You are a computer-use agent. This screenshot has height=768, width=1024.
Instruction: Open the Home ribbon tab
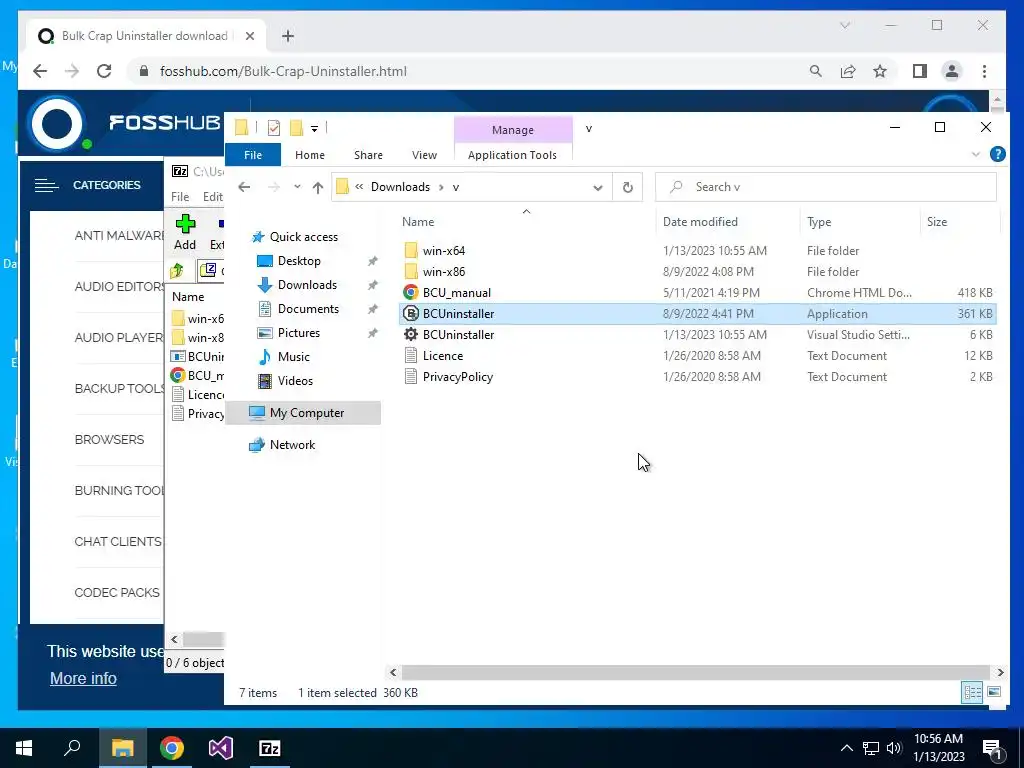310,155
